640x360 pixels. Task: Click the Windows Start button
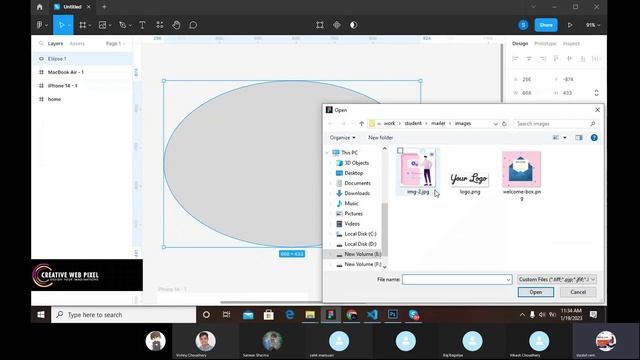pos(41,315)
